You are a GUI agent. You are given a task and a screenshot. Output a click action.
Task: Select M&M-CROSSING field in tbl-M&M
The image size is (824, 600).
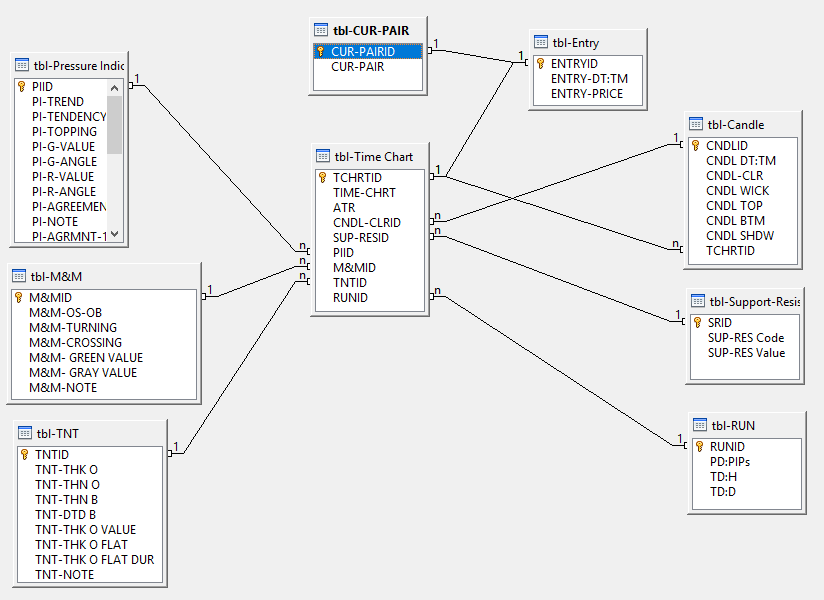tap(73, 343)
